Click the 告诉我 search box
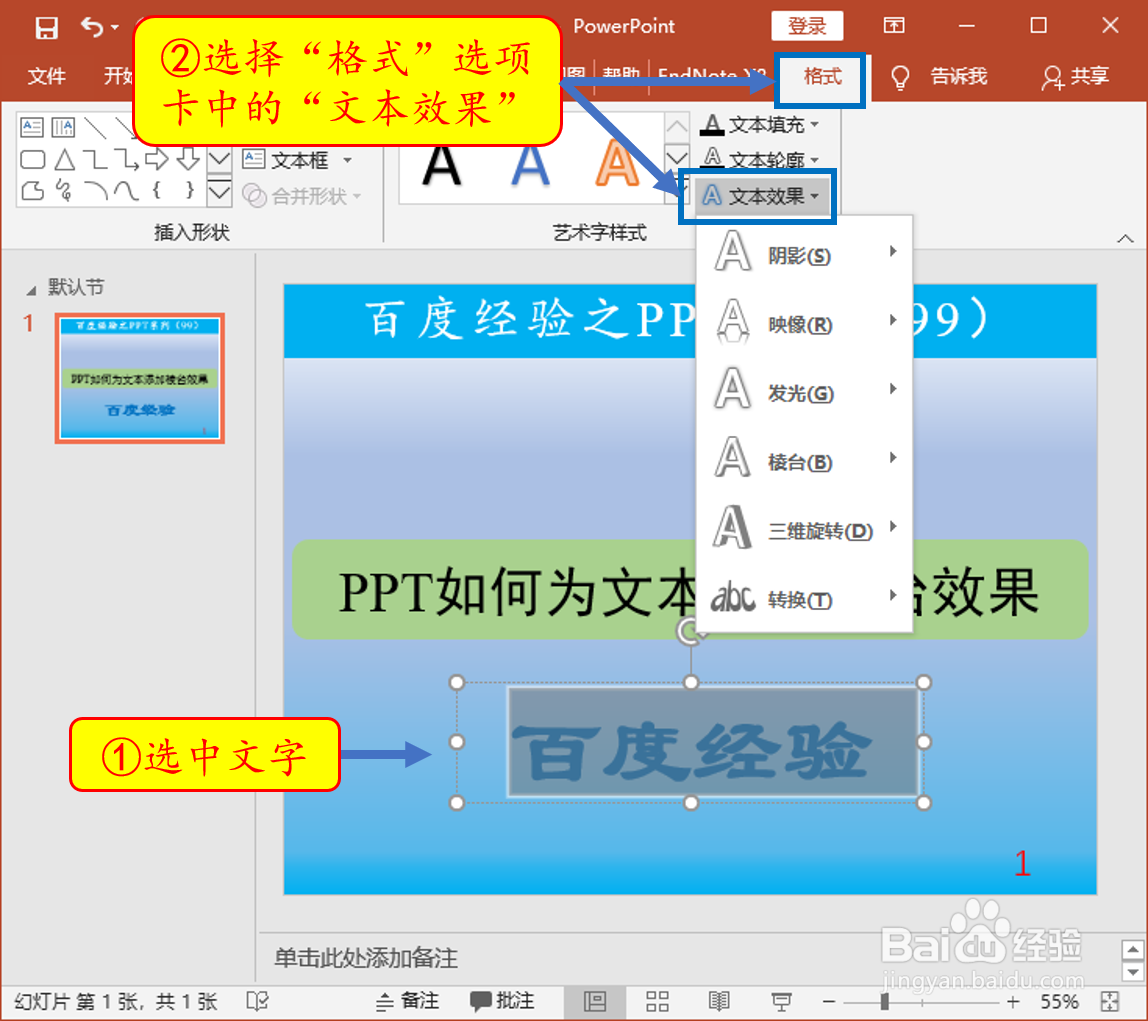 [958, 76]
